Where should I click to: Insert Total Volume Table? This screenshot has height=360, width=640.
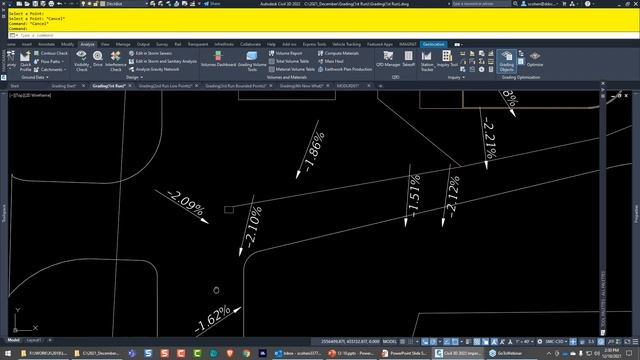tap(289, 61)
